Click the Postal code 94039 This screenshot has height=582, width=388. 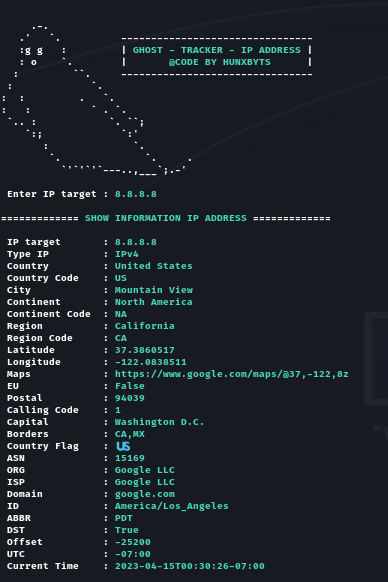[130, 398]
